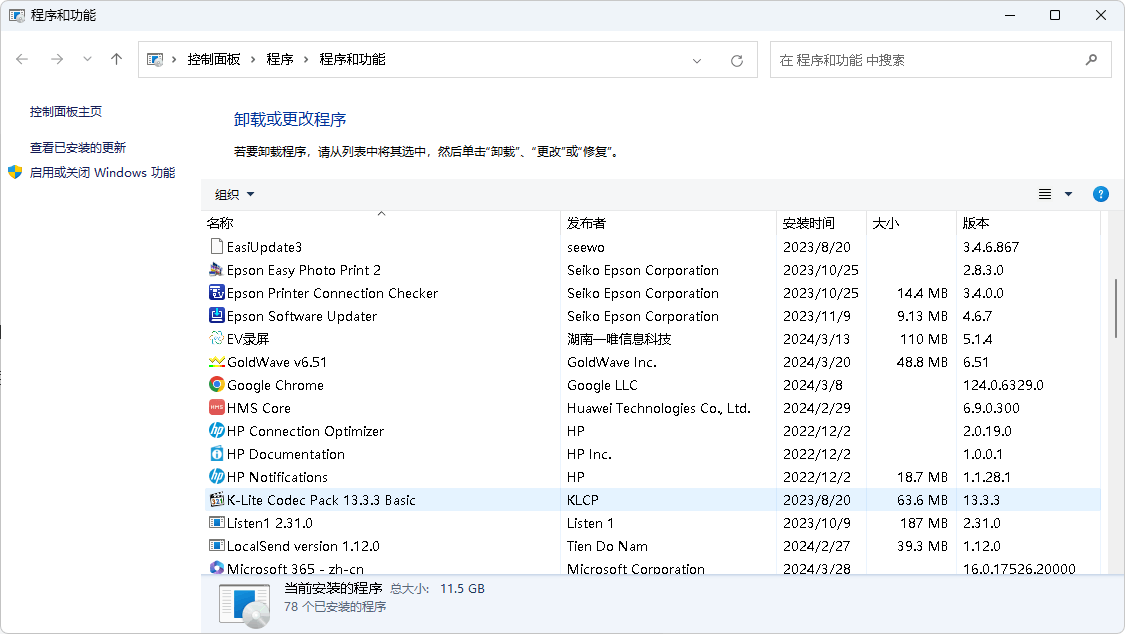Sort by the 大小 column header

911,223
